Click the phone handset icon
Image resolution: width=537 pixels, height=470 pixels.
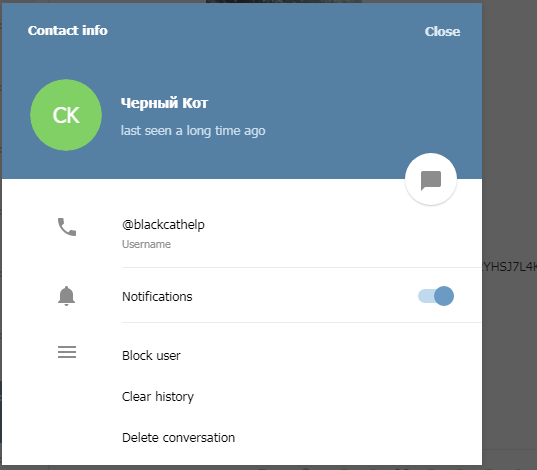(67, 227)
